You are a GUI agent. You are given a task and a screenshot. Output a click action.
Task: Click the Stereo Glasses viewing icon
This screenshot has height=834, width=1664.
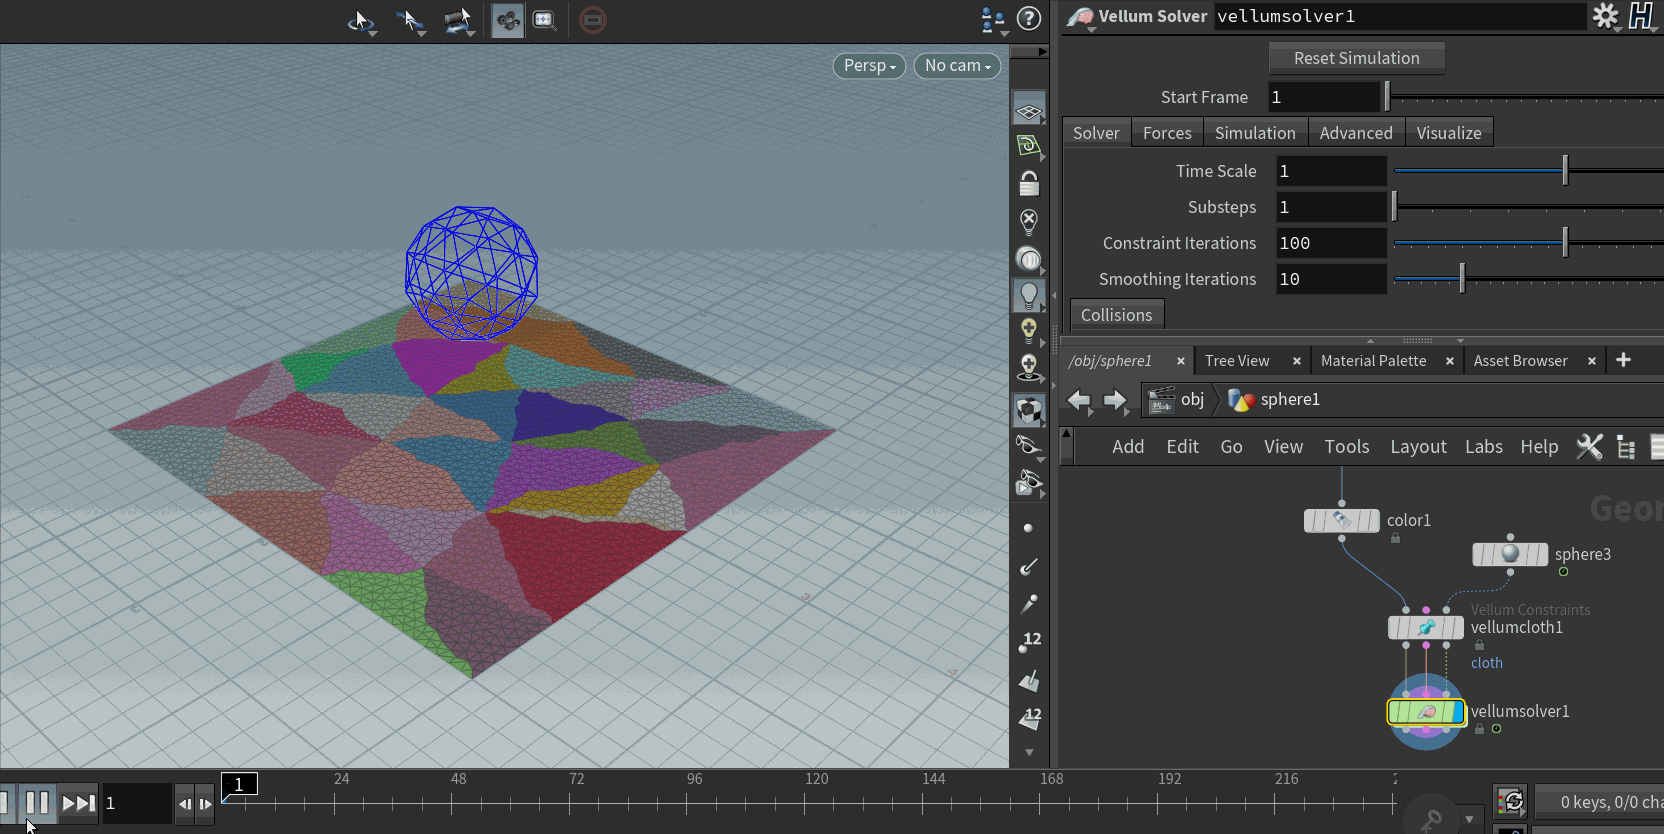(x=1029, y=446)
